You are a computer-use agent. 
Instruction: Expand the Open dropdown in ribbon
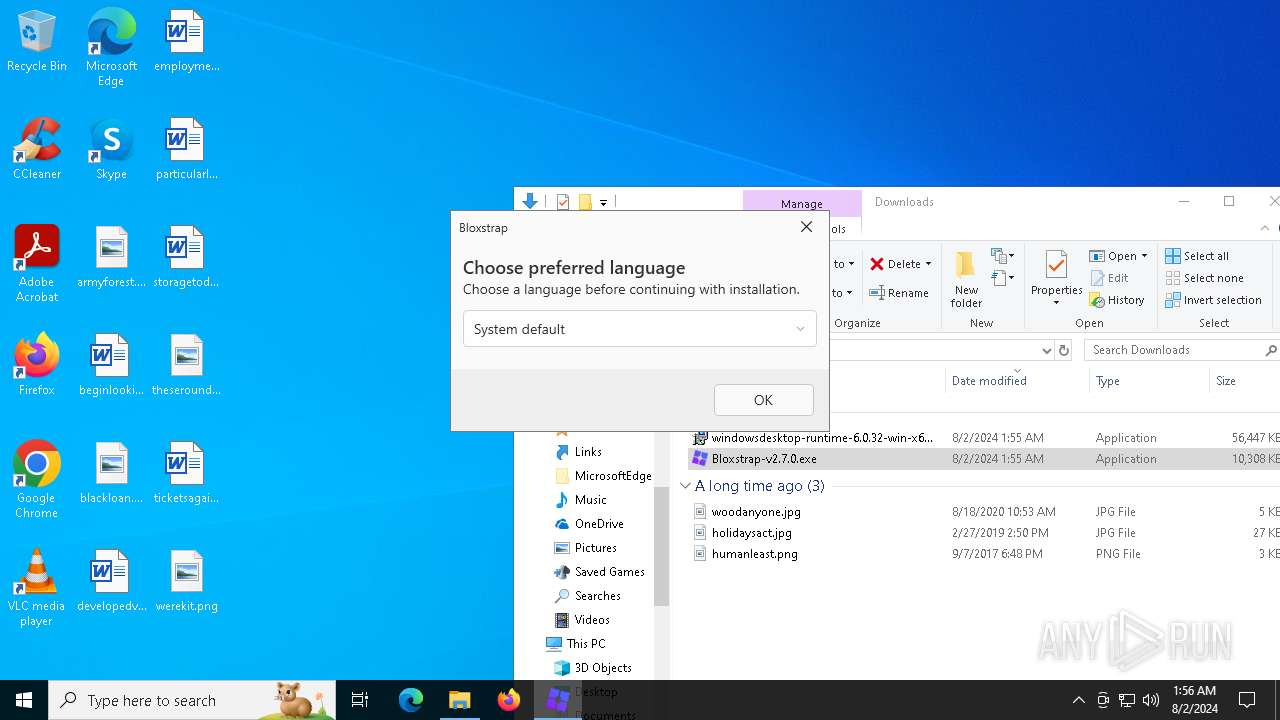(1144, 256)
